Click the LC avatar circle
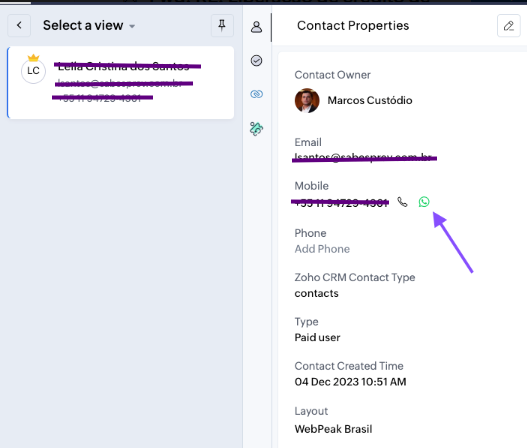 point(33,71)
